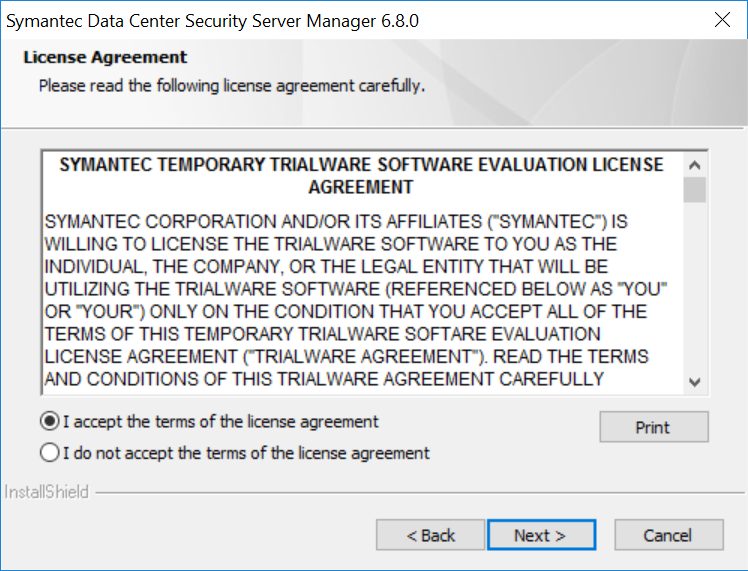Click the 'I do not accept' label text
Screen dimensions: 748x571
click(x=246, y=453)
